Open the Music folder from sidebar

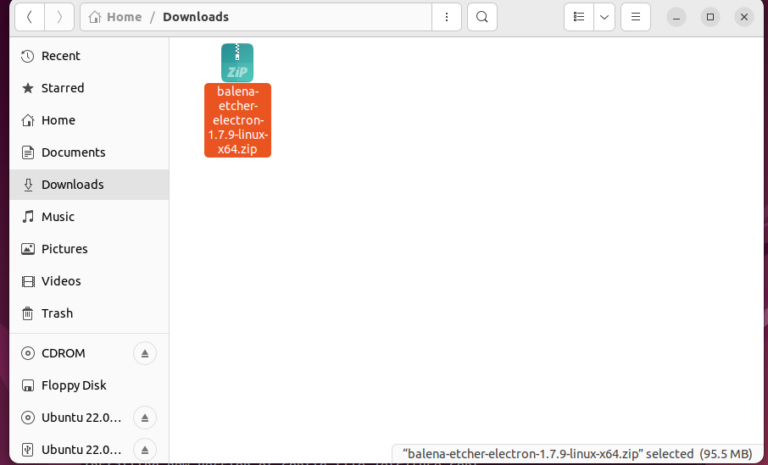pyautogui.click(x=57, y=216)
